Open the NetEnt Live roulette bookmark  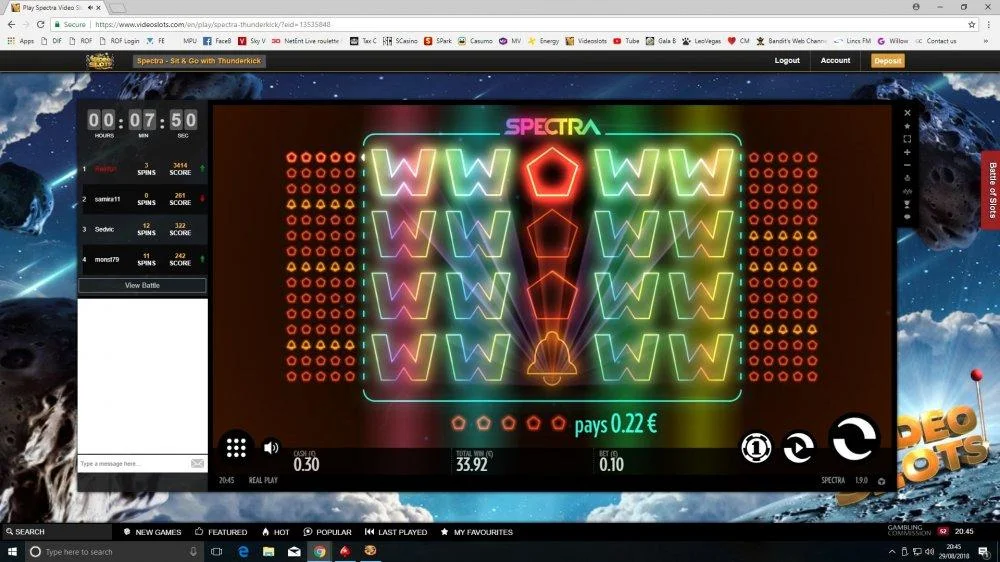click(305, 41)
